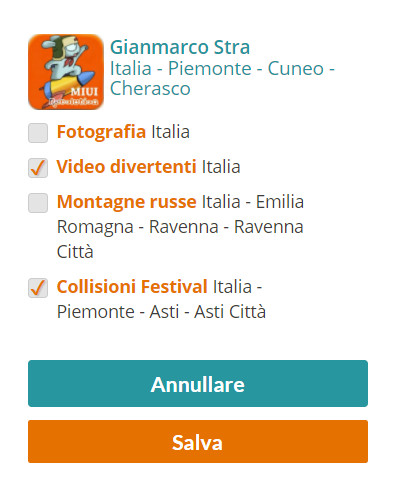Viewport: 397px width, 502px height.
Task: Click Italia text beside Video divertenti
Action: [221, 167]
